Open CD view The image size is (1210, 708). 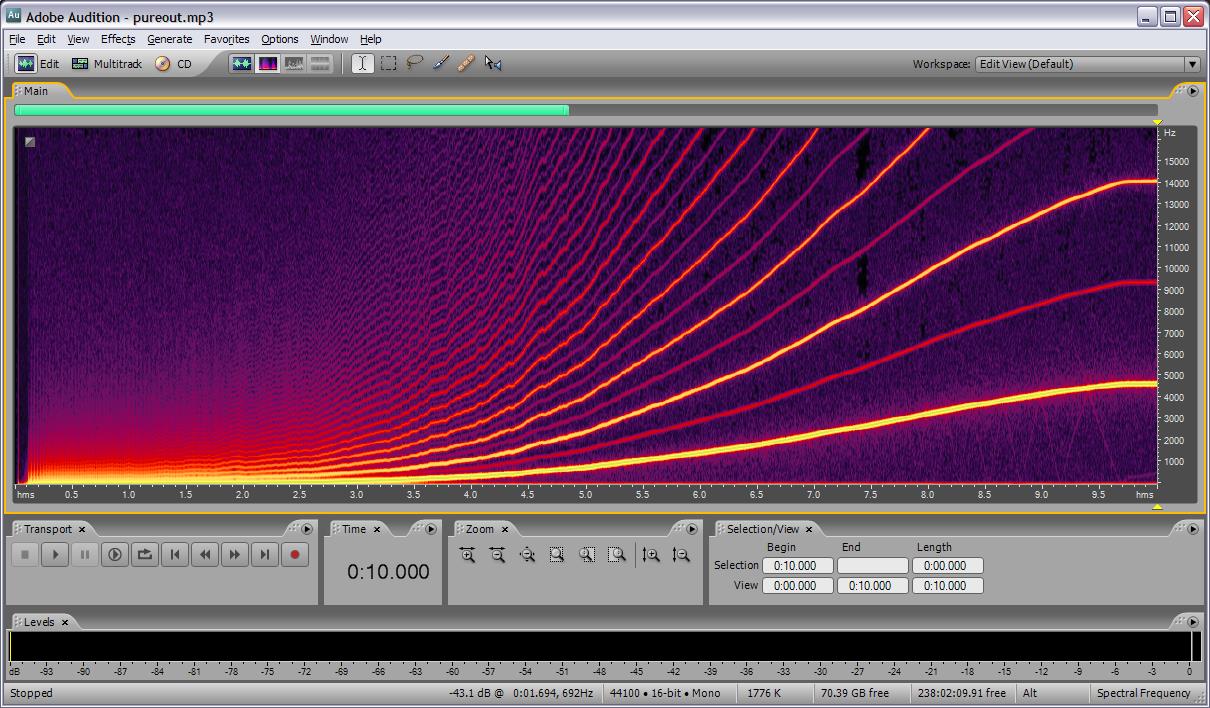coord(173,64)
